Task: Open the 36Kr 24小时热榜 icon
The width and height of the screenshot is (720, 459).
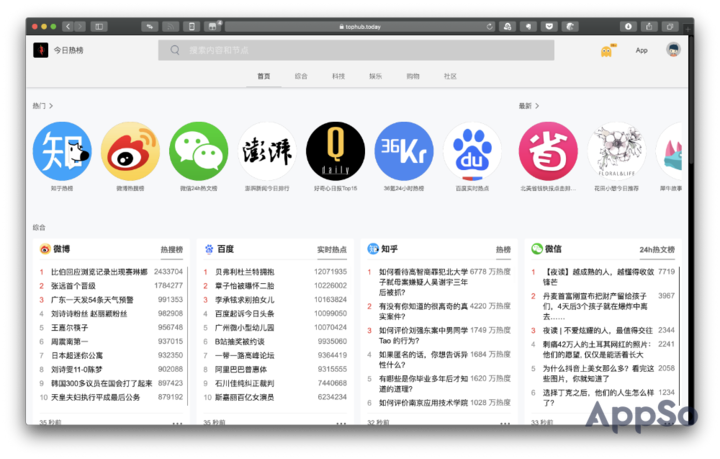Action: click(404, 151)
